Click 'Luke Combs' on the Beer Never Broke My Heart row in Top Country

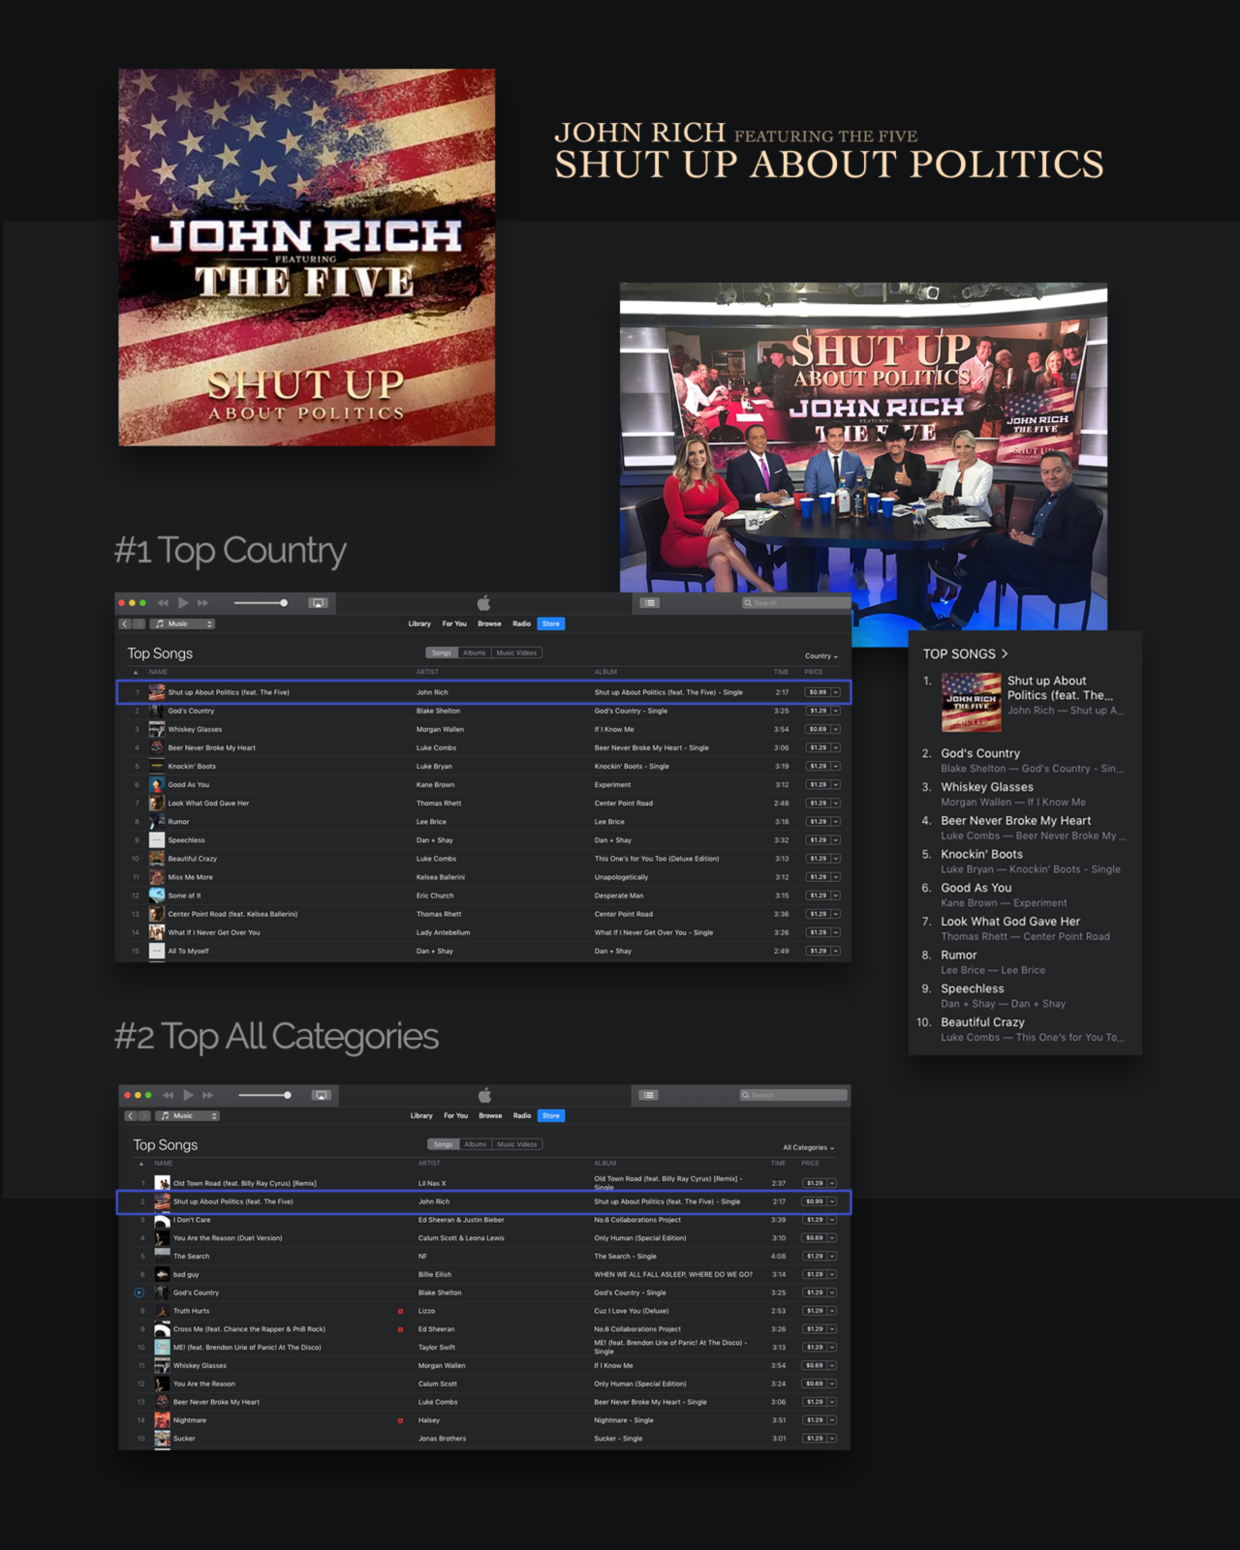point(436,748)
